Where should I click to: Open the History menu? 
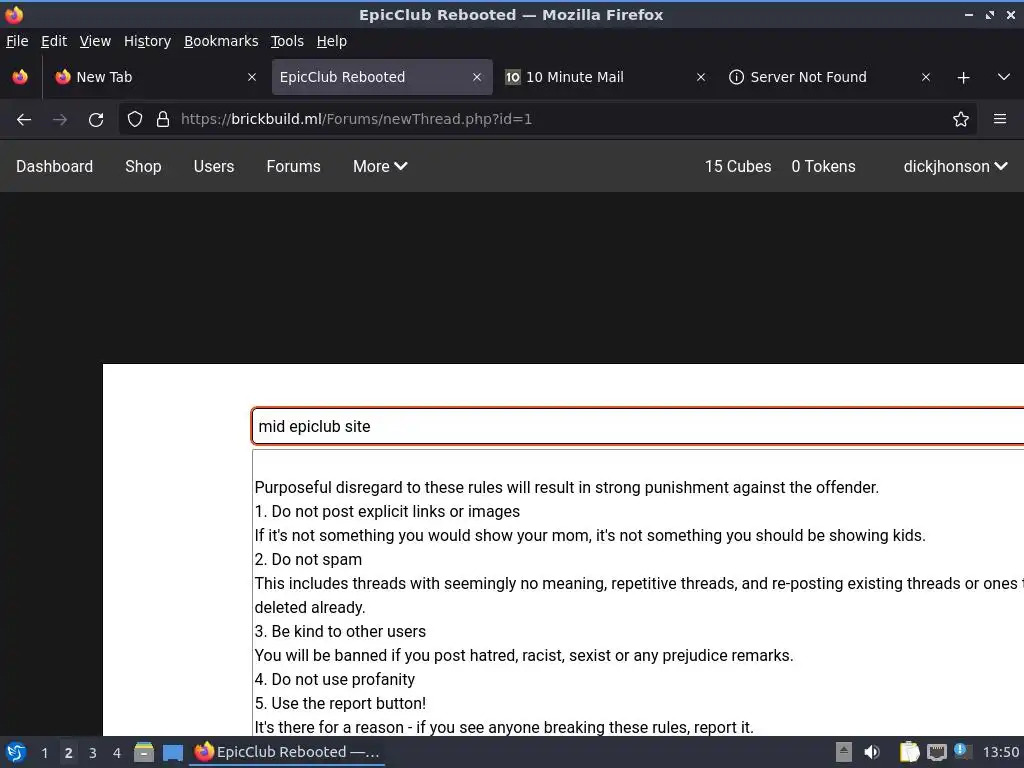(x=148, y=41)
